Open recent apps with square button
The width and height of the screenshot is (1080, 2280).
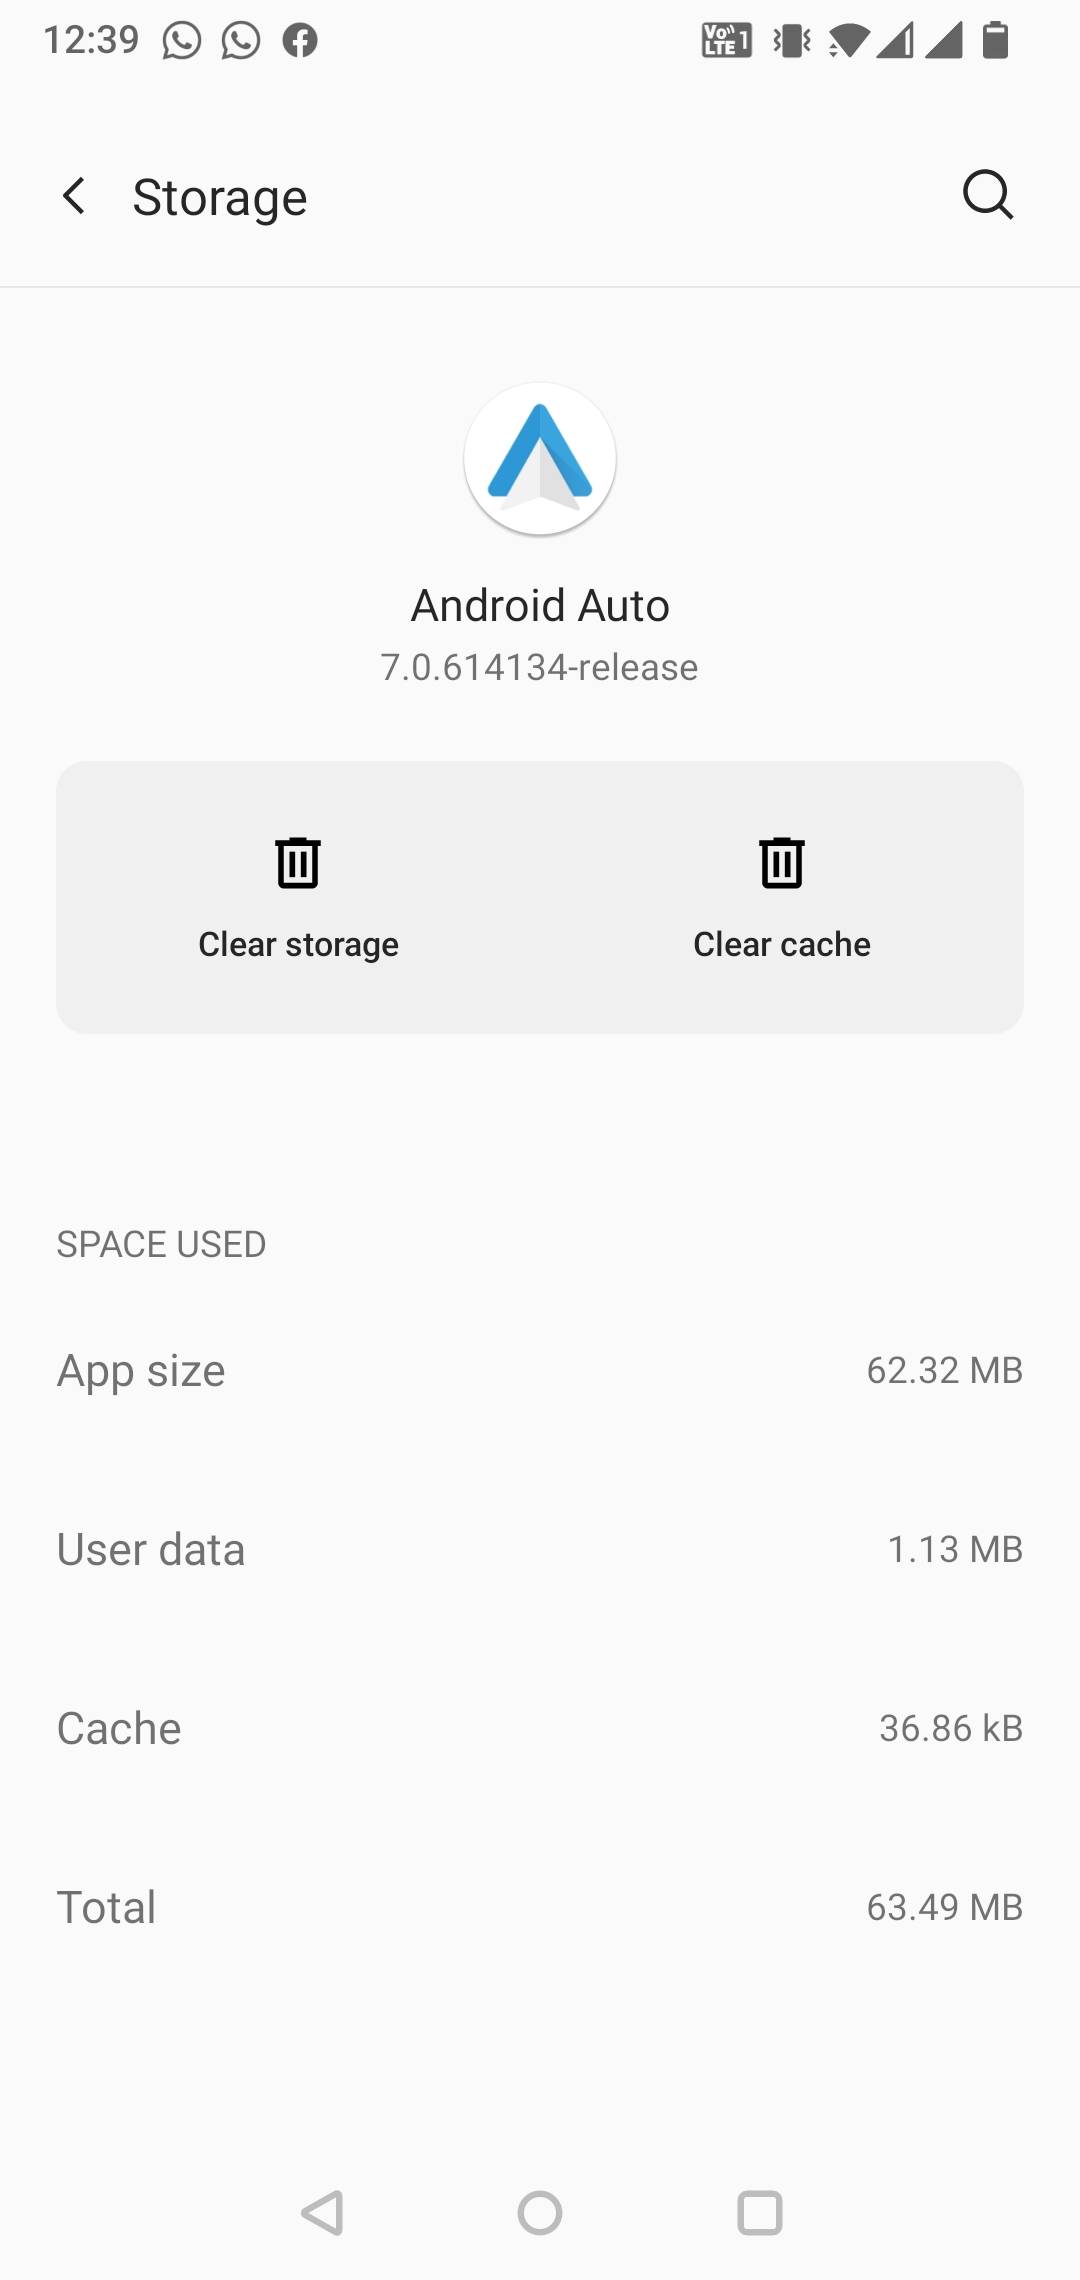(x=759, y=2212)
